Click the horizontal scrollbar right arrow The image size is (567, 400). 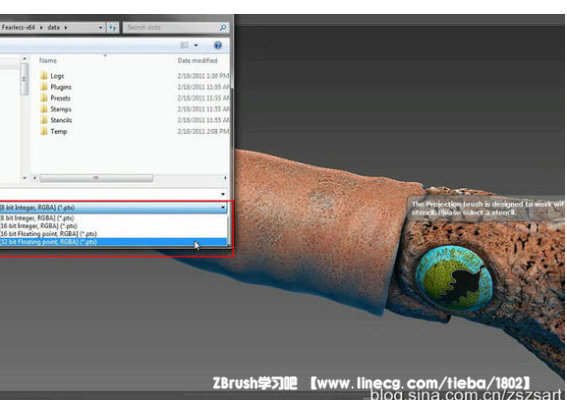(x=225, y=178)
